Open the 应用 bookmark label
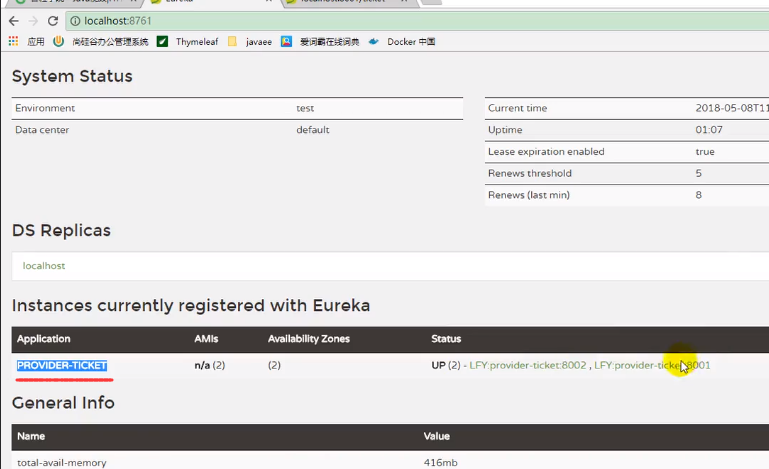 tap(36, 42)
